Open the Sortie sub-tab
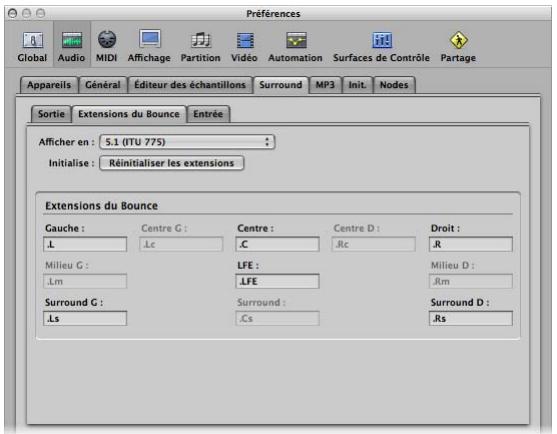This screenshot has height=434, width=557. pos(51,114)
